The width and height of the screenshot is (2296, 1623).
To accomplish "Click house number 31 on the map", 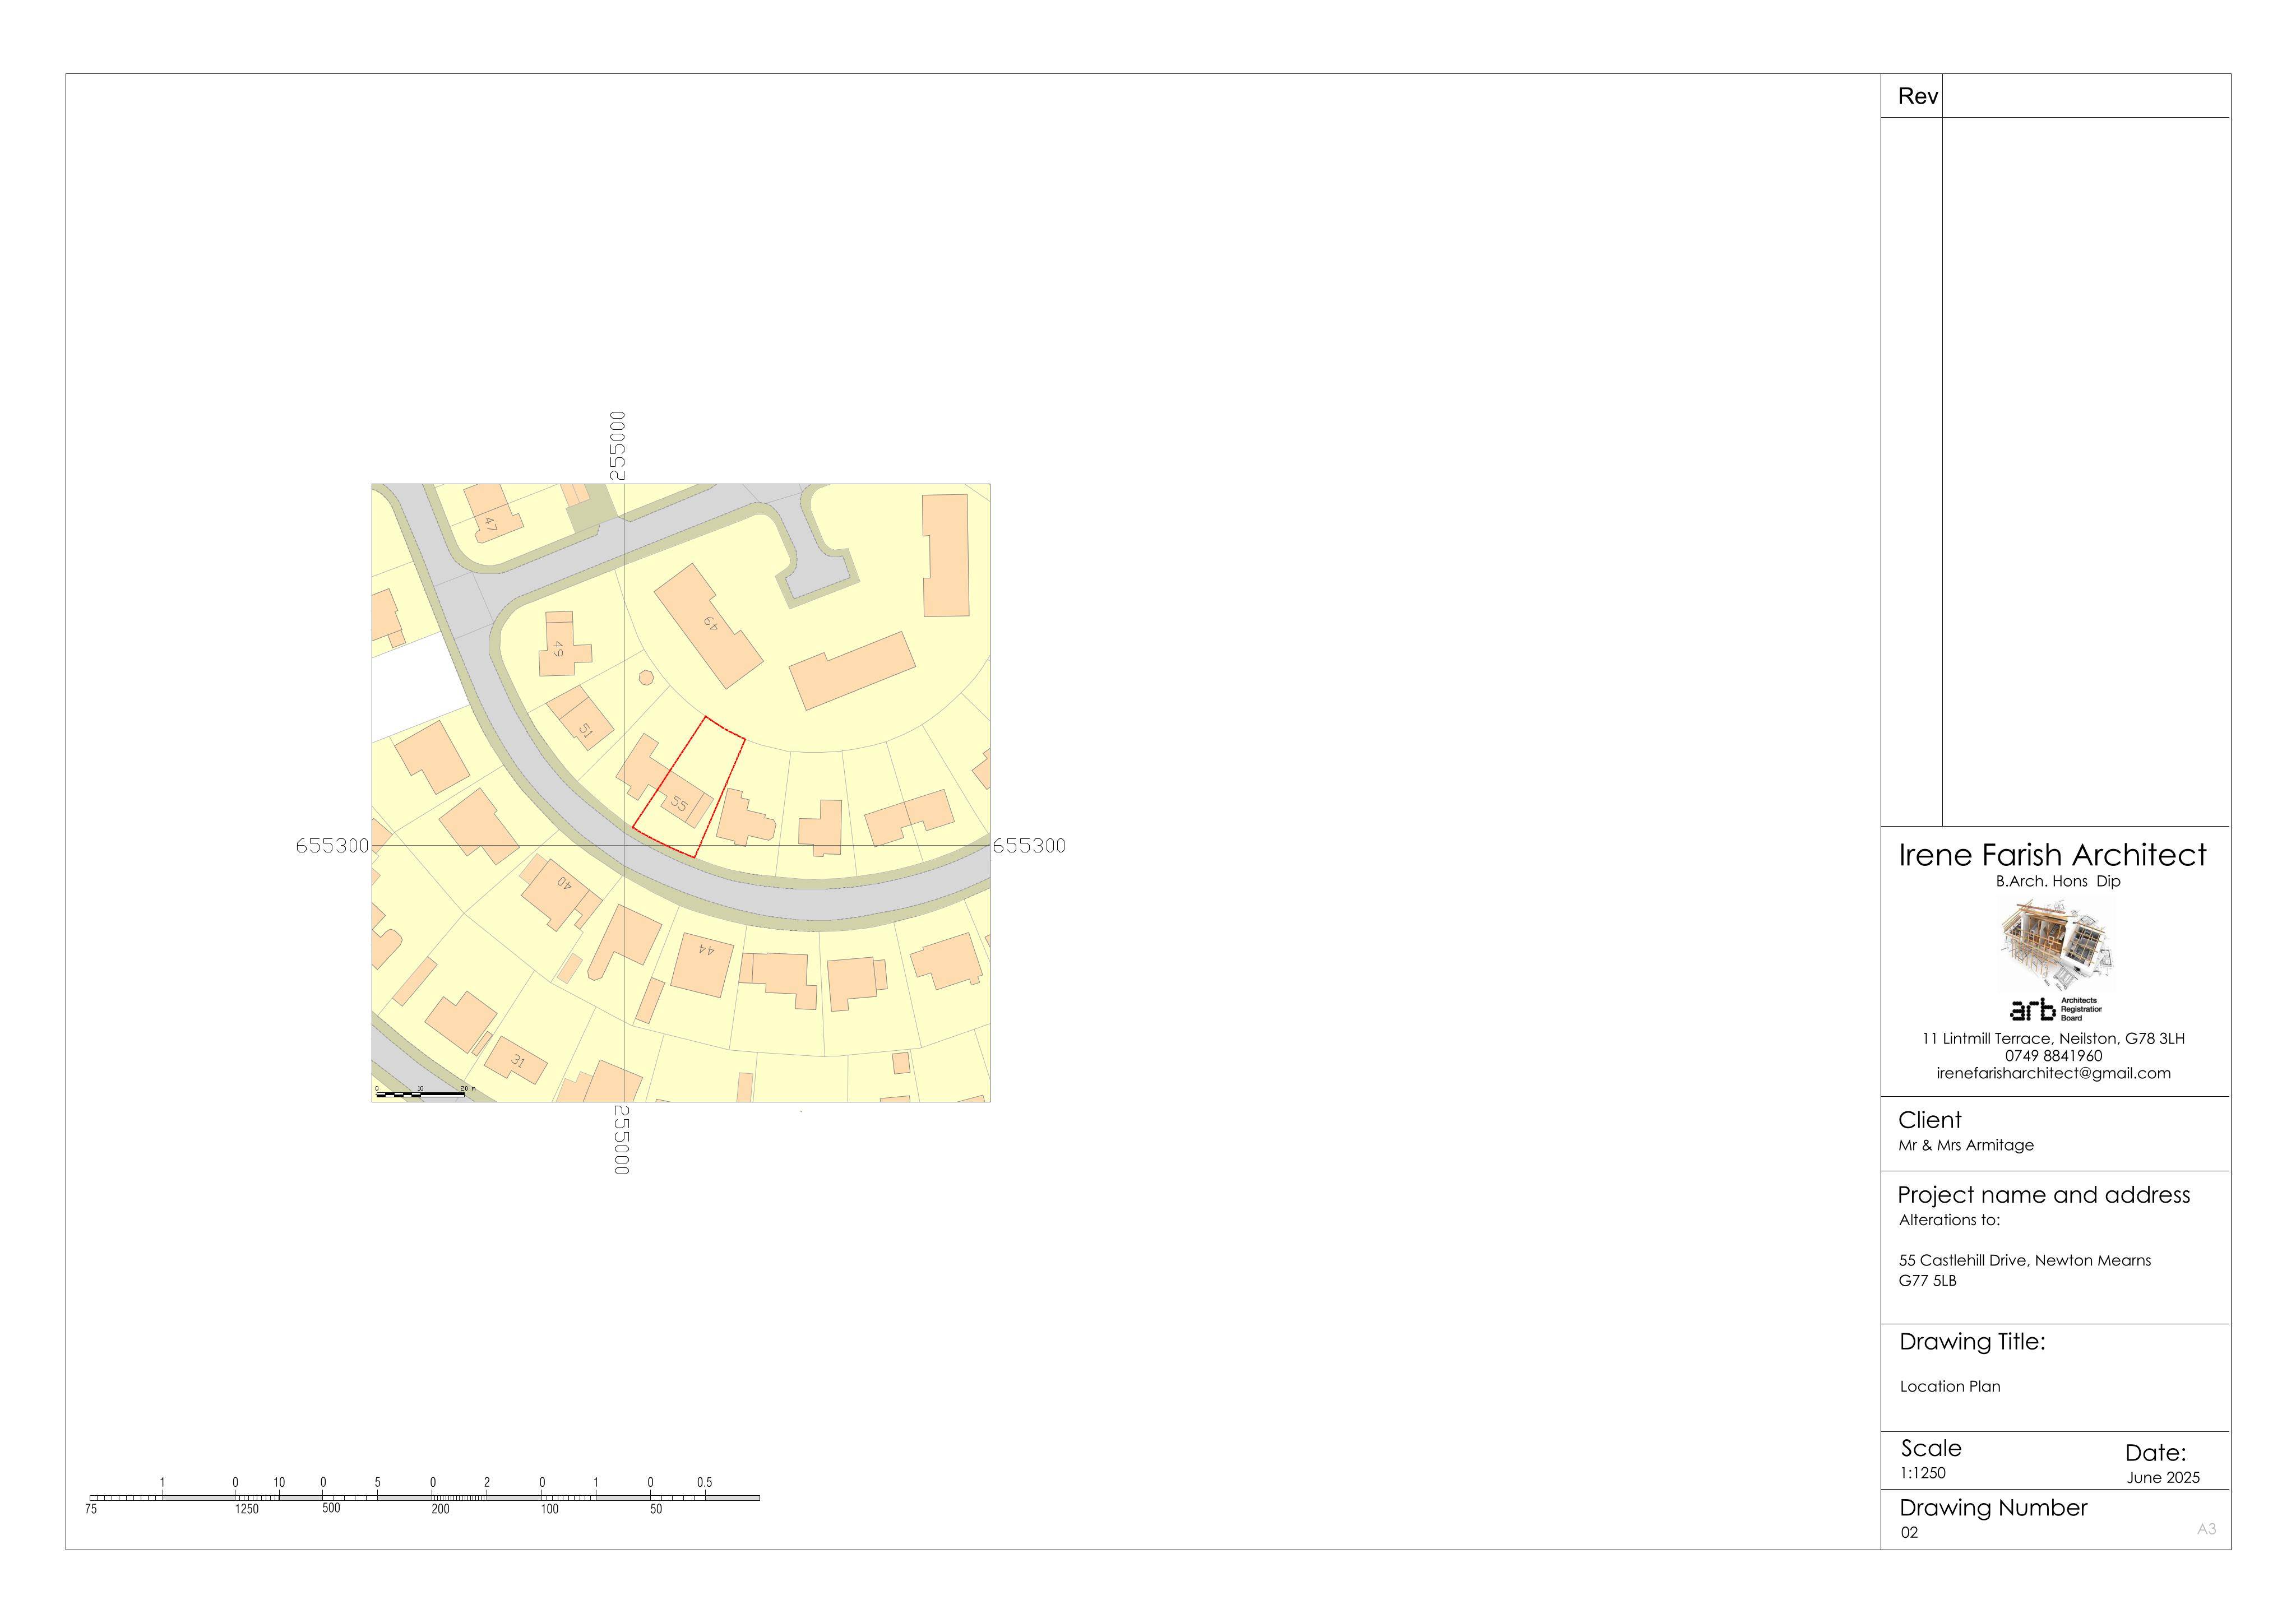I will (518, 1061).
